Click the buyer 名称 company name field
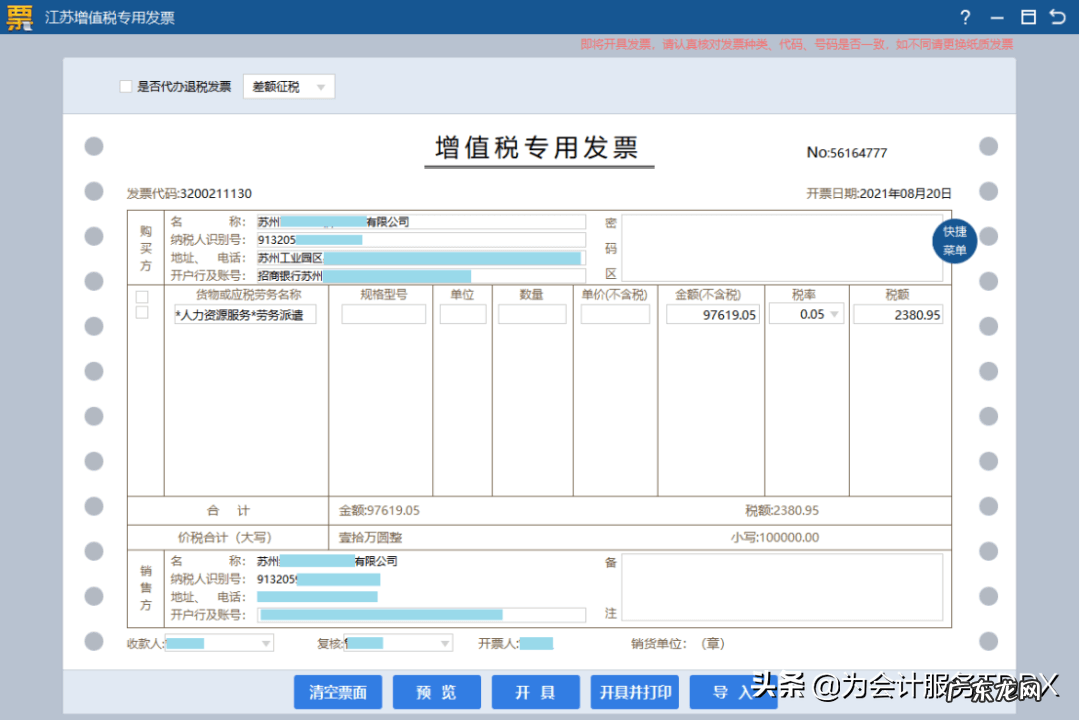Screen dimensions: 1080x720 (x=420, y=221)
